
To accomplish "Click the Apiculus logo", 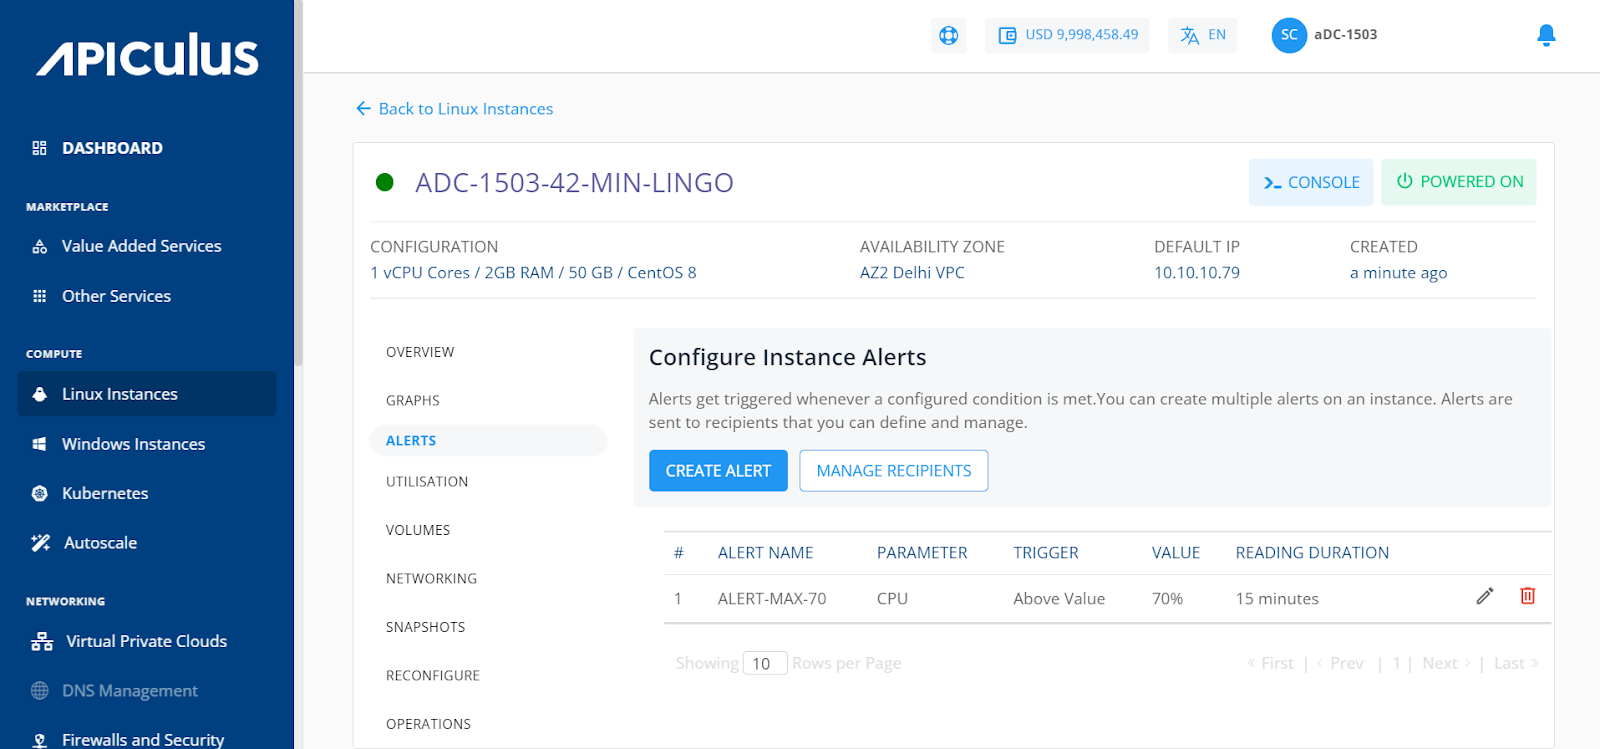I will [x=147, y=55].
